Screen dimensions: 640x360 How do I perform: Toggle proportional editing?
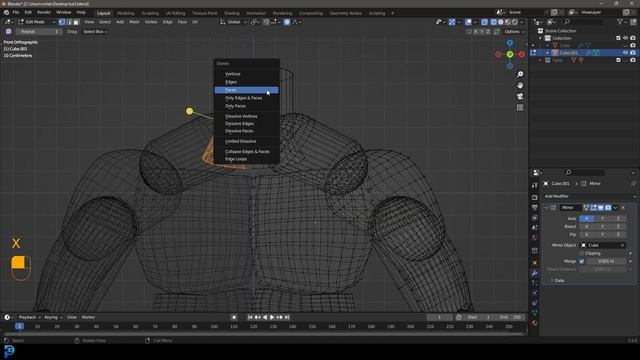pos(287,22)
